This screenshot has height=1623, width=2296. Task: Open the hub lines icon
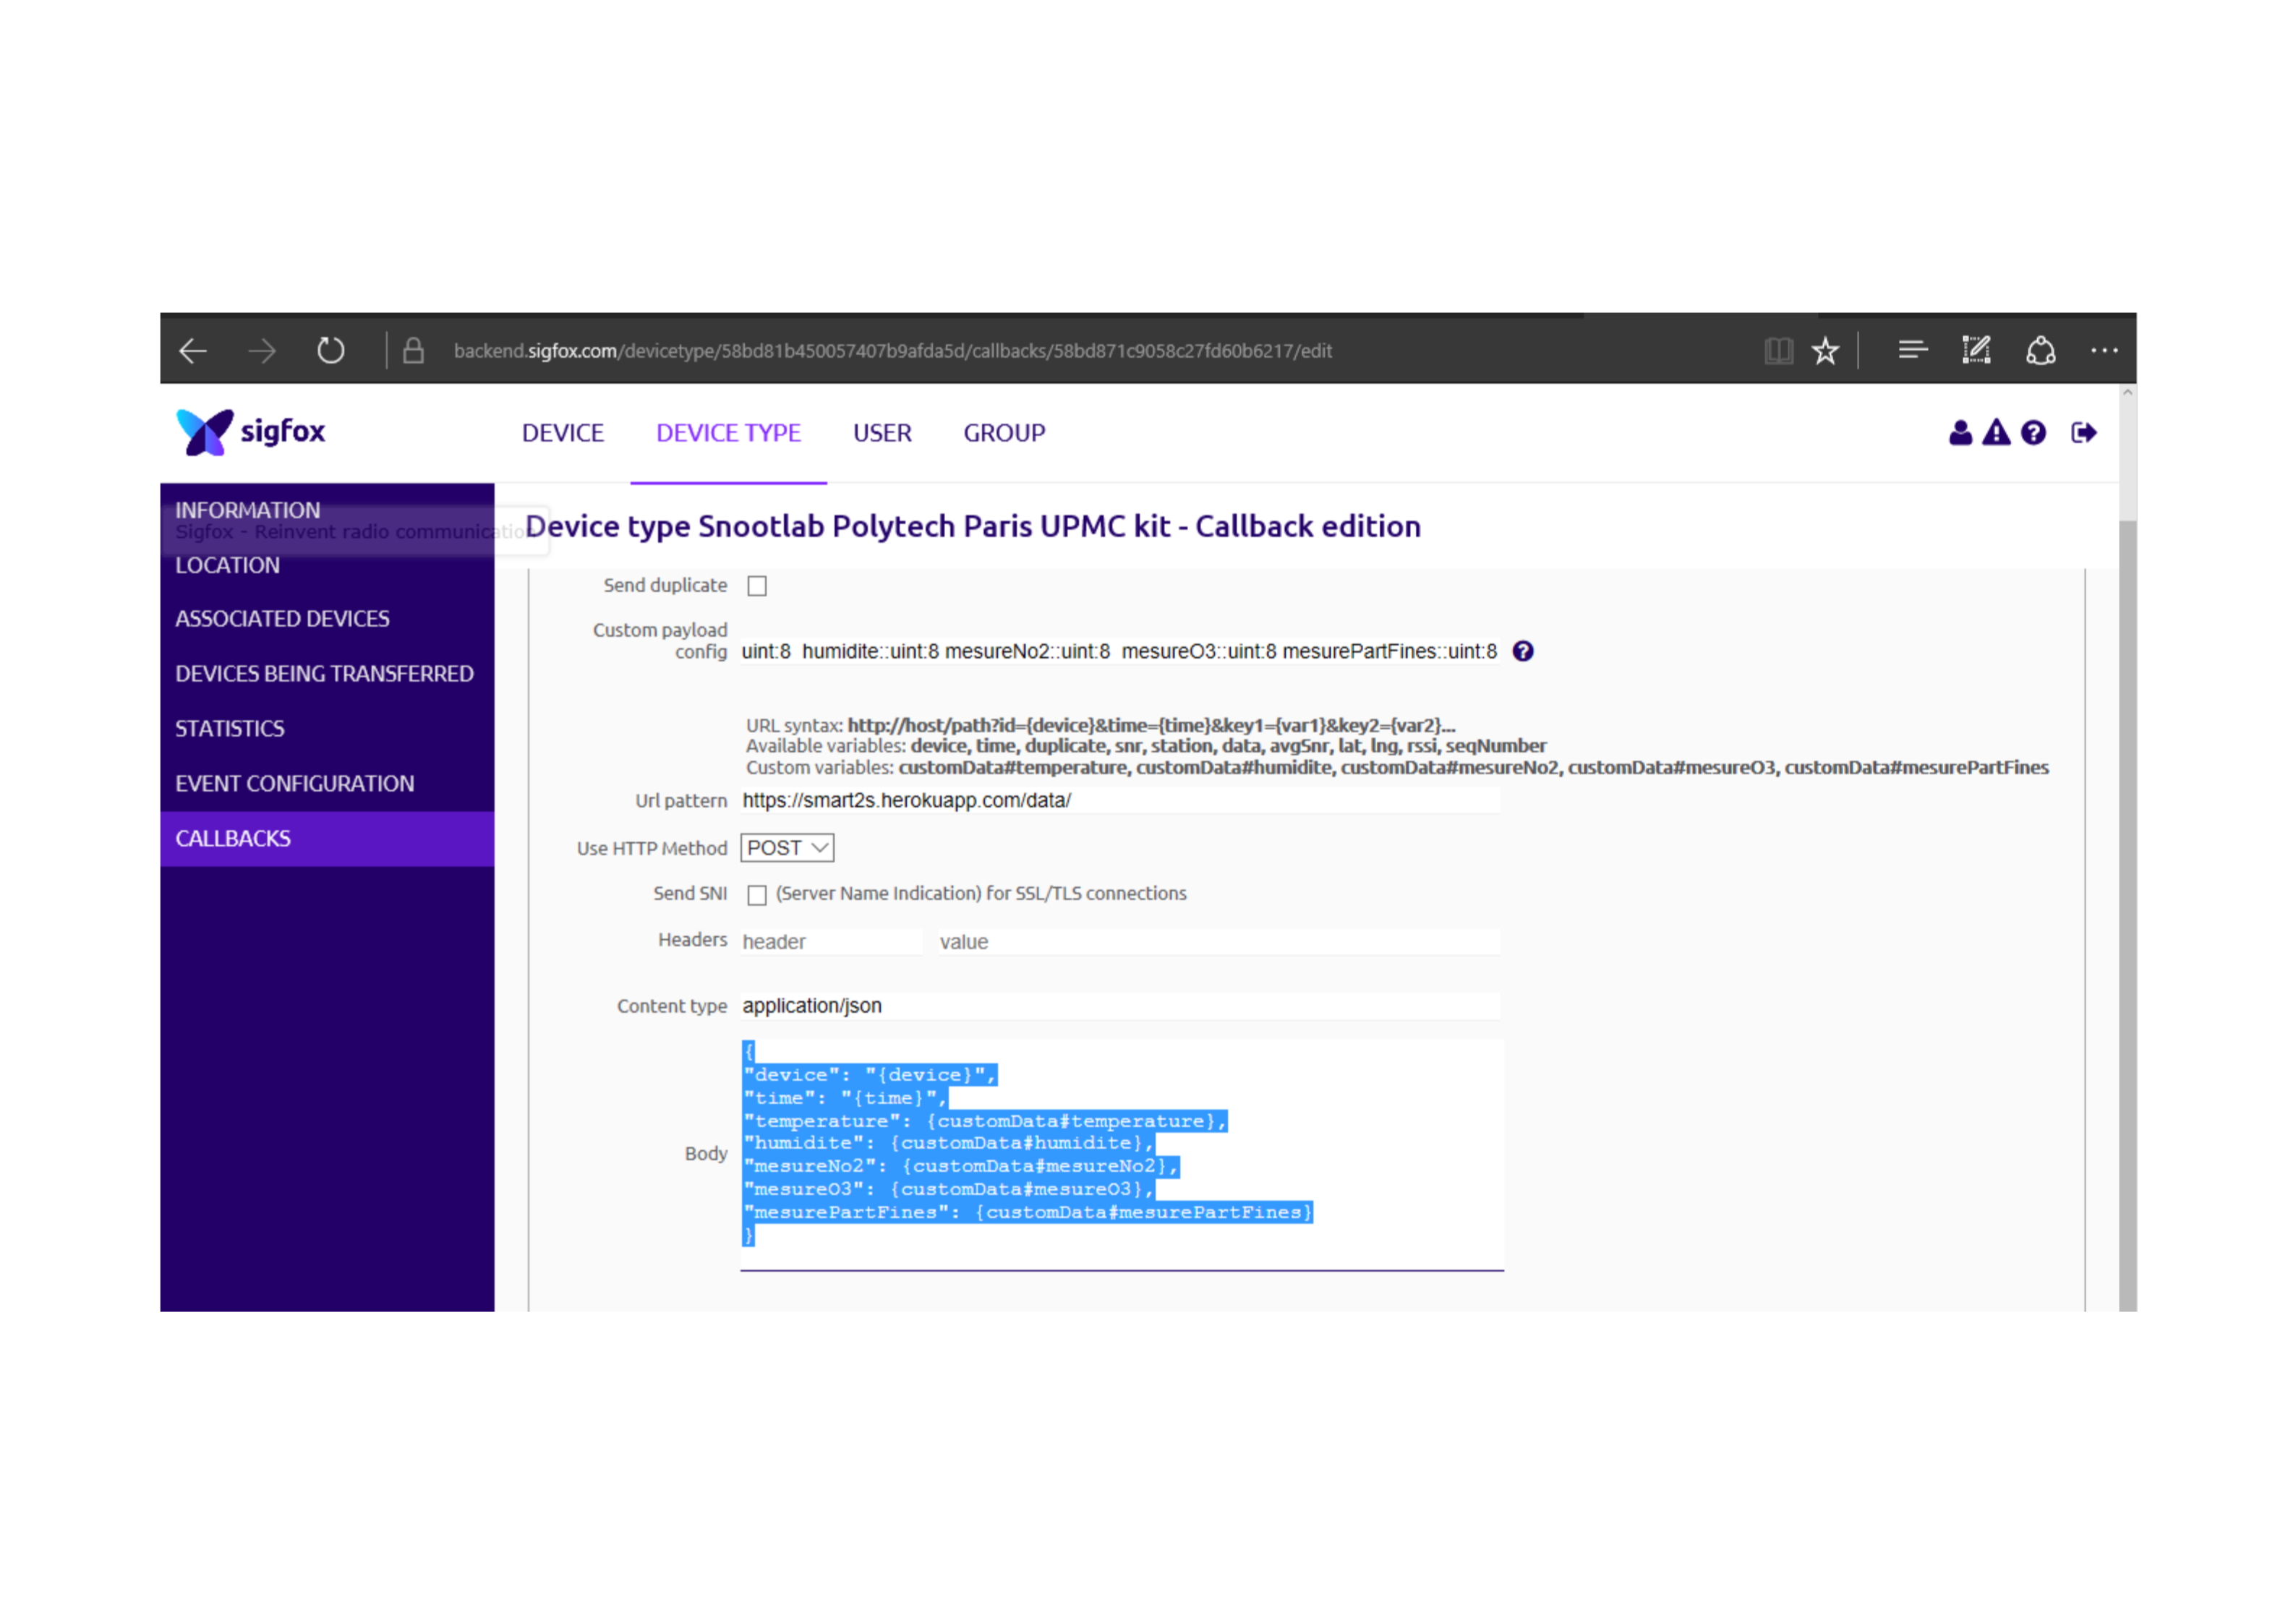pos(1912,351)
